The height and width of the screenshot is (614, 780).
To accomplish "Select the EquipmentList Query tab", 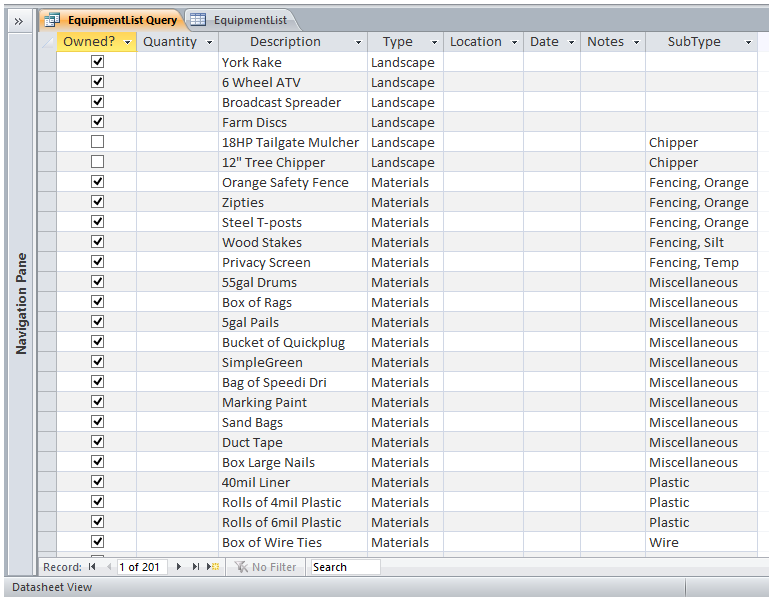I will tap(112, 20).
